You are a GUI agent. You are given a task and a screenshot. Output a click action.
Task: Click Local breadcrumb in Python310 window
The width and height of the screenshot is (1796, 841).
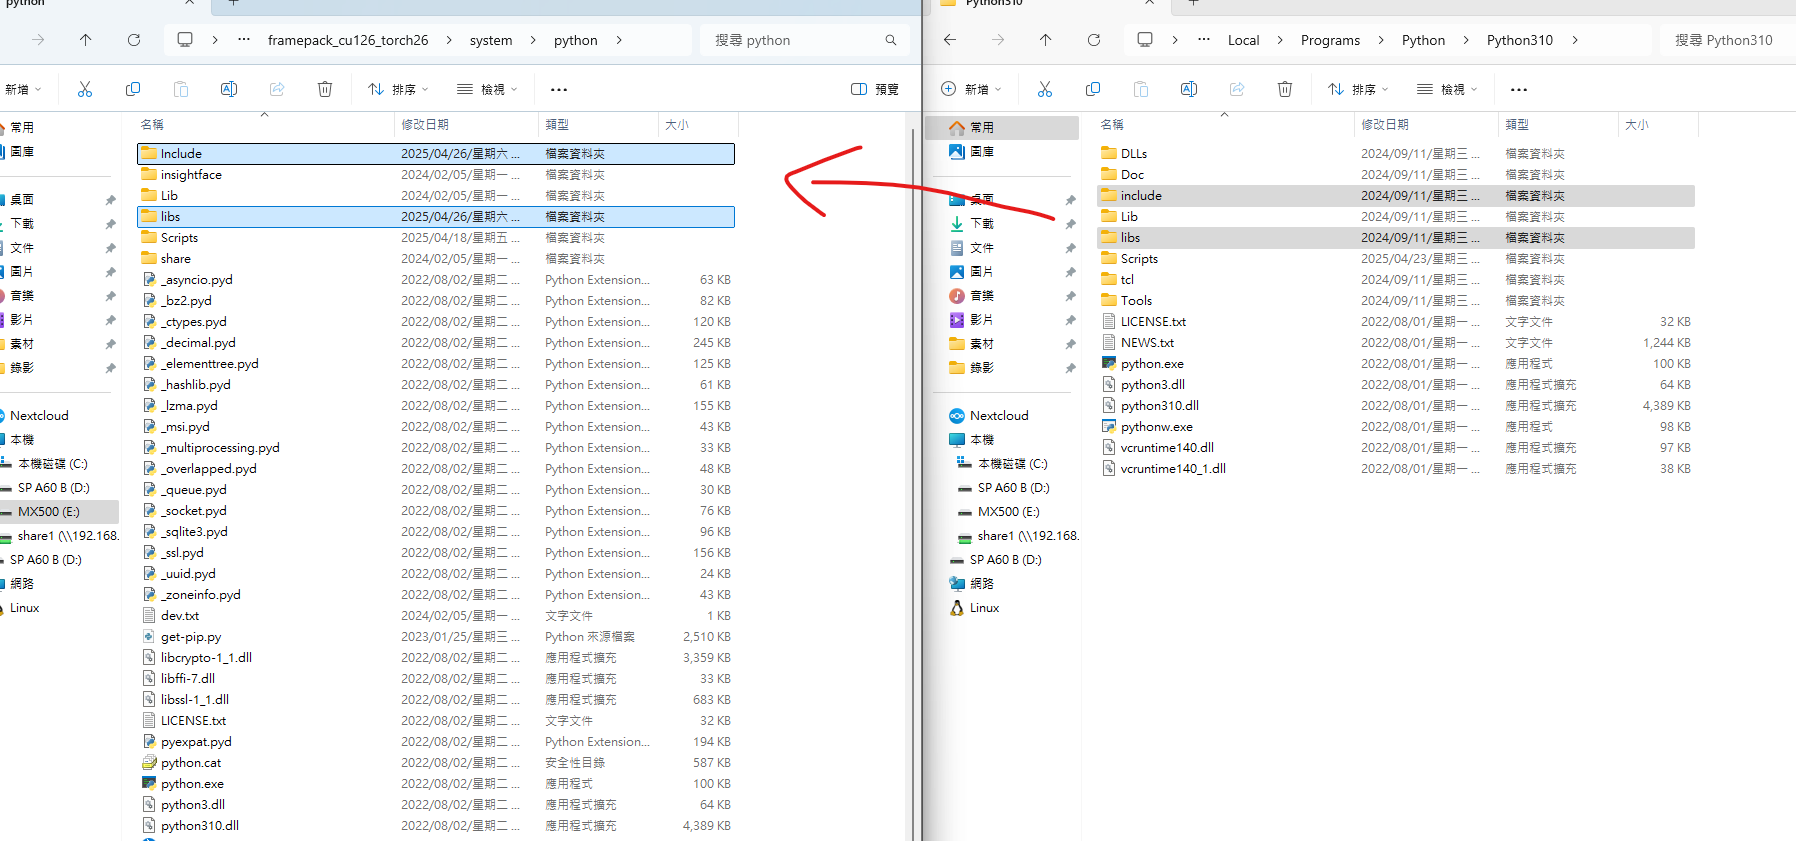[x=1243, y=40]
